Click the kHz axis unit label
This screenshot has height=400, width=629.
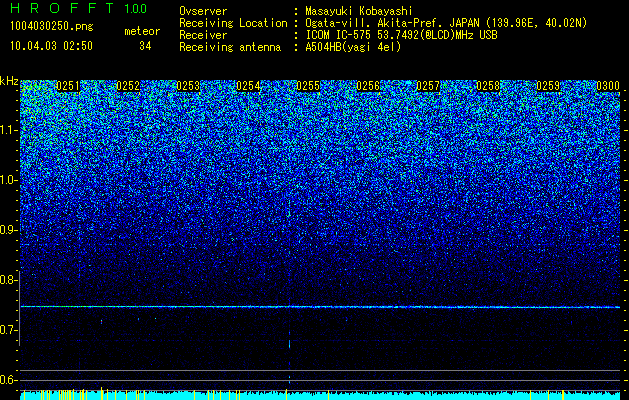click(x=9, y=81)
